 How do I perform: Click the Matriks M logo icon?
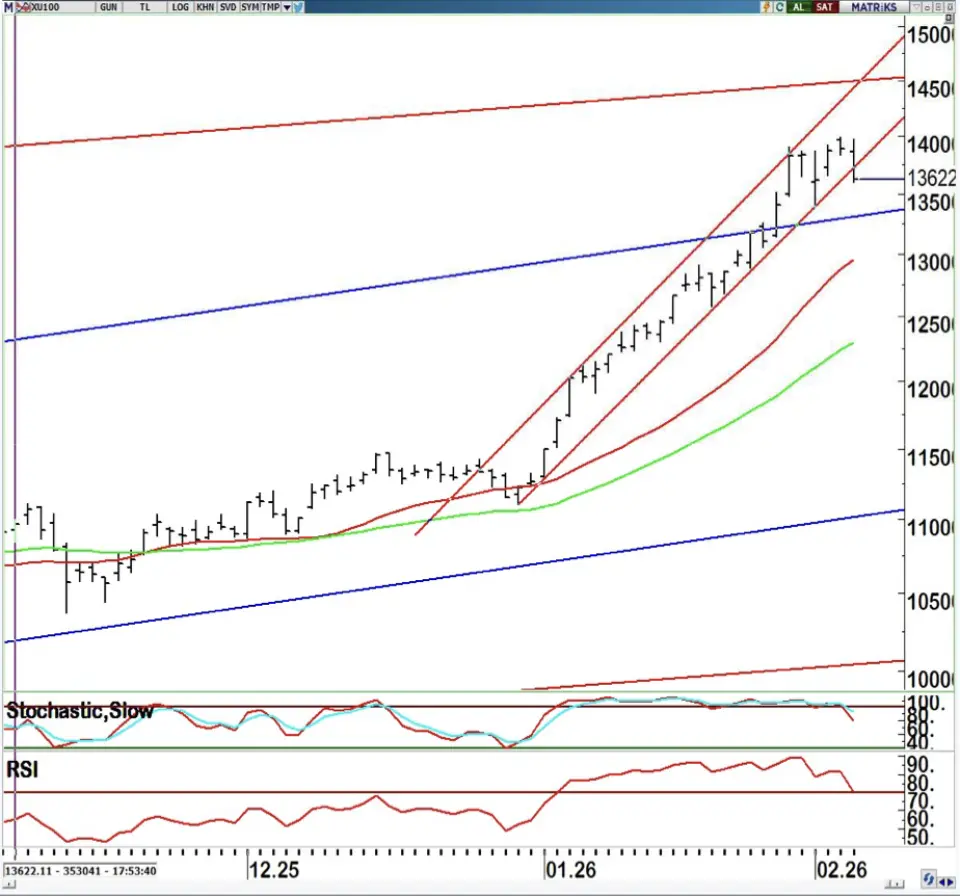pyautogui.click(x=7, y=7)
